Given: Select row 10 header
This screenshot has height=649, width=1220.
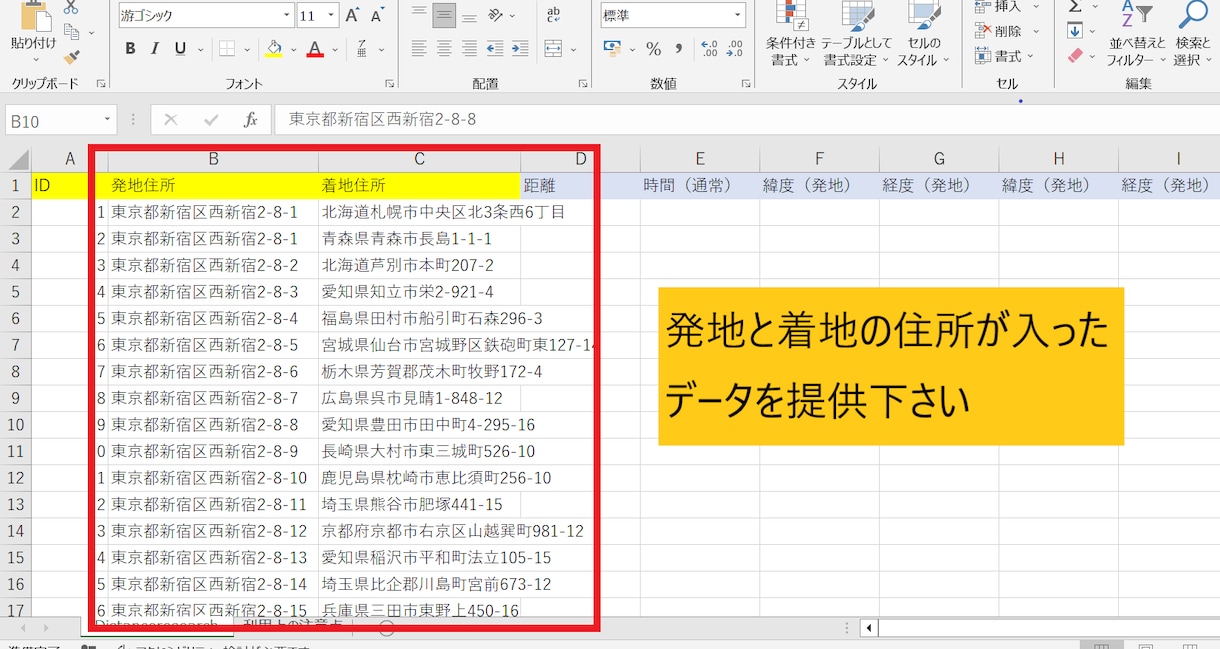Looking at the screenshot, I should (x=15, y=424).
